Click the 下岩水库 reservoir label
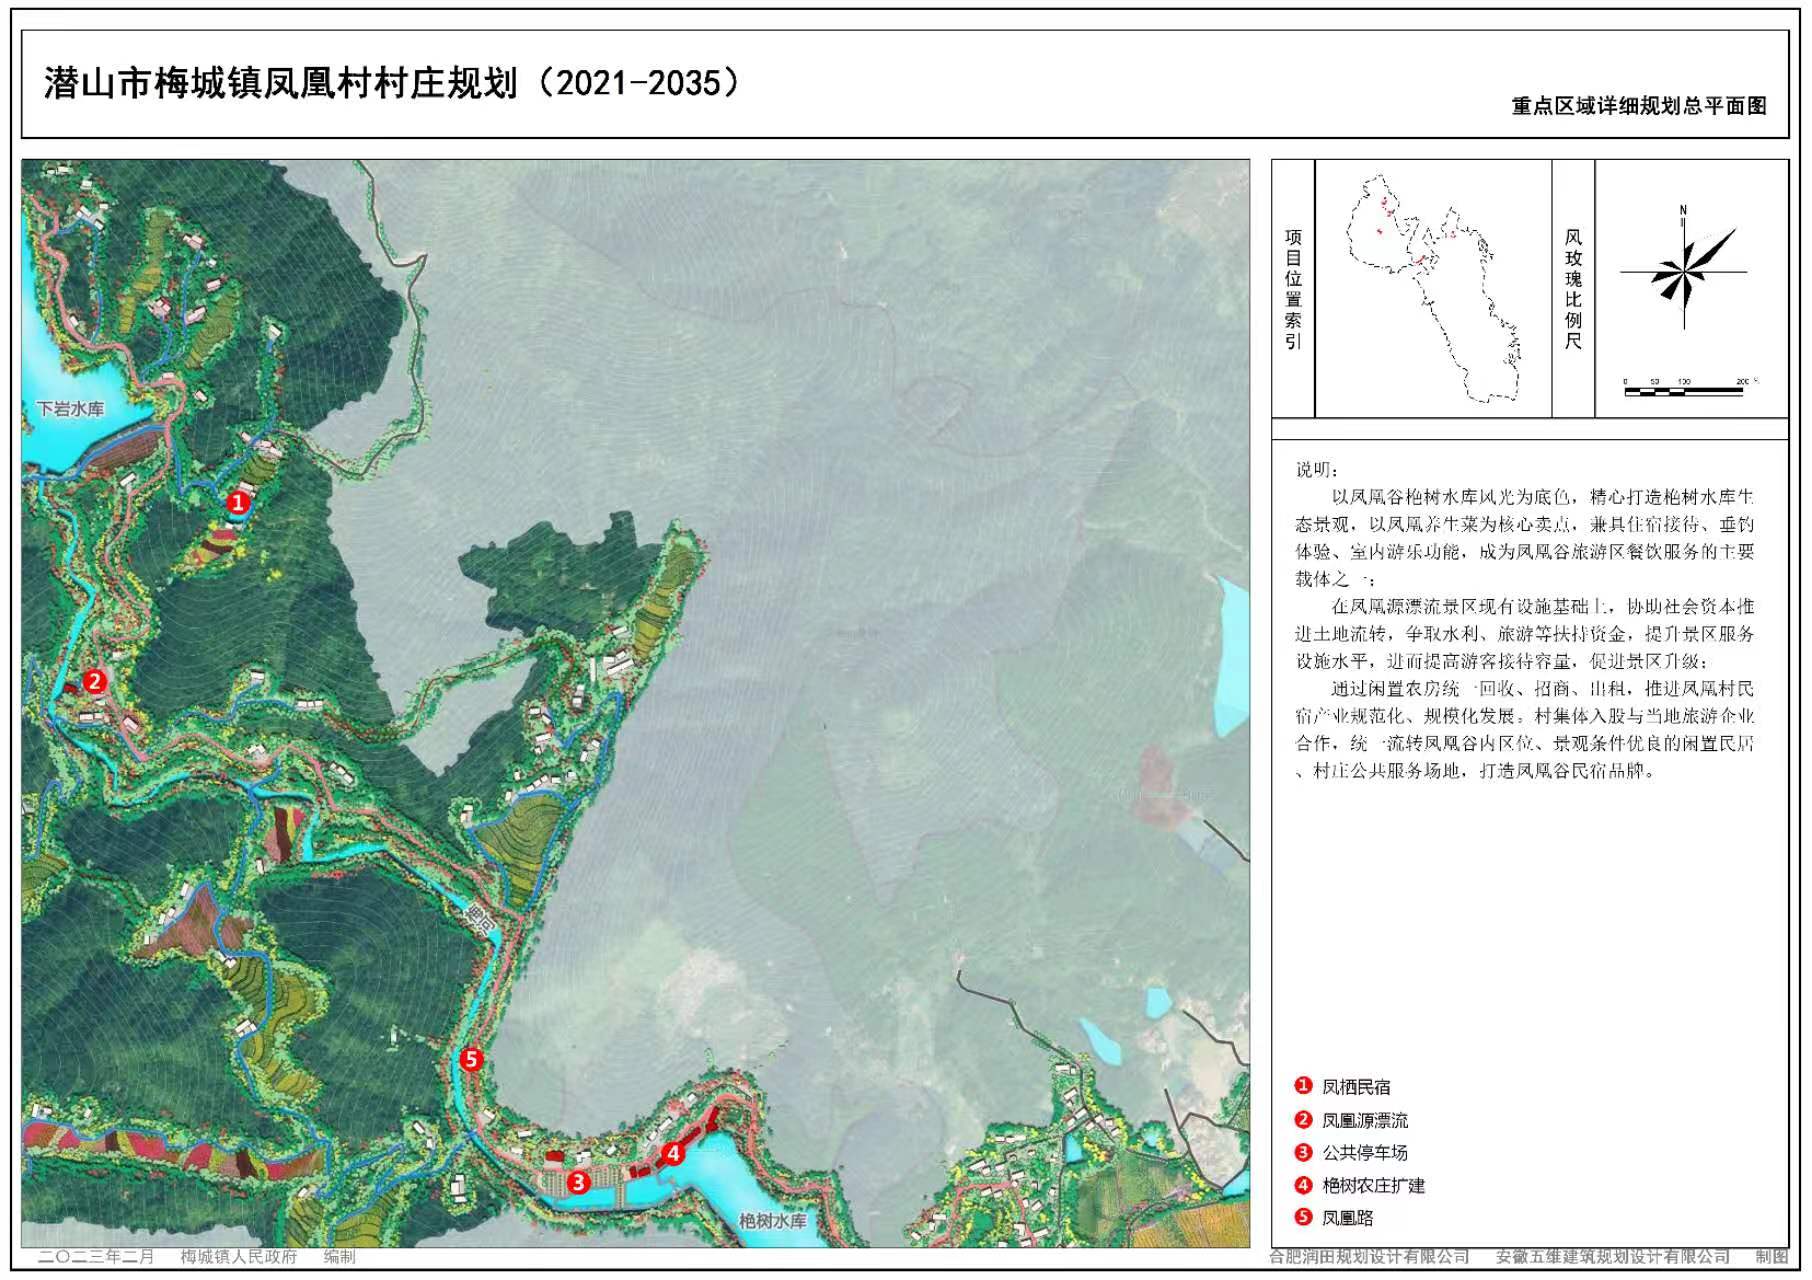The image size is (1812, 1280). tap(70, 409)
